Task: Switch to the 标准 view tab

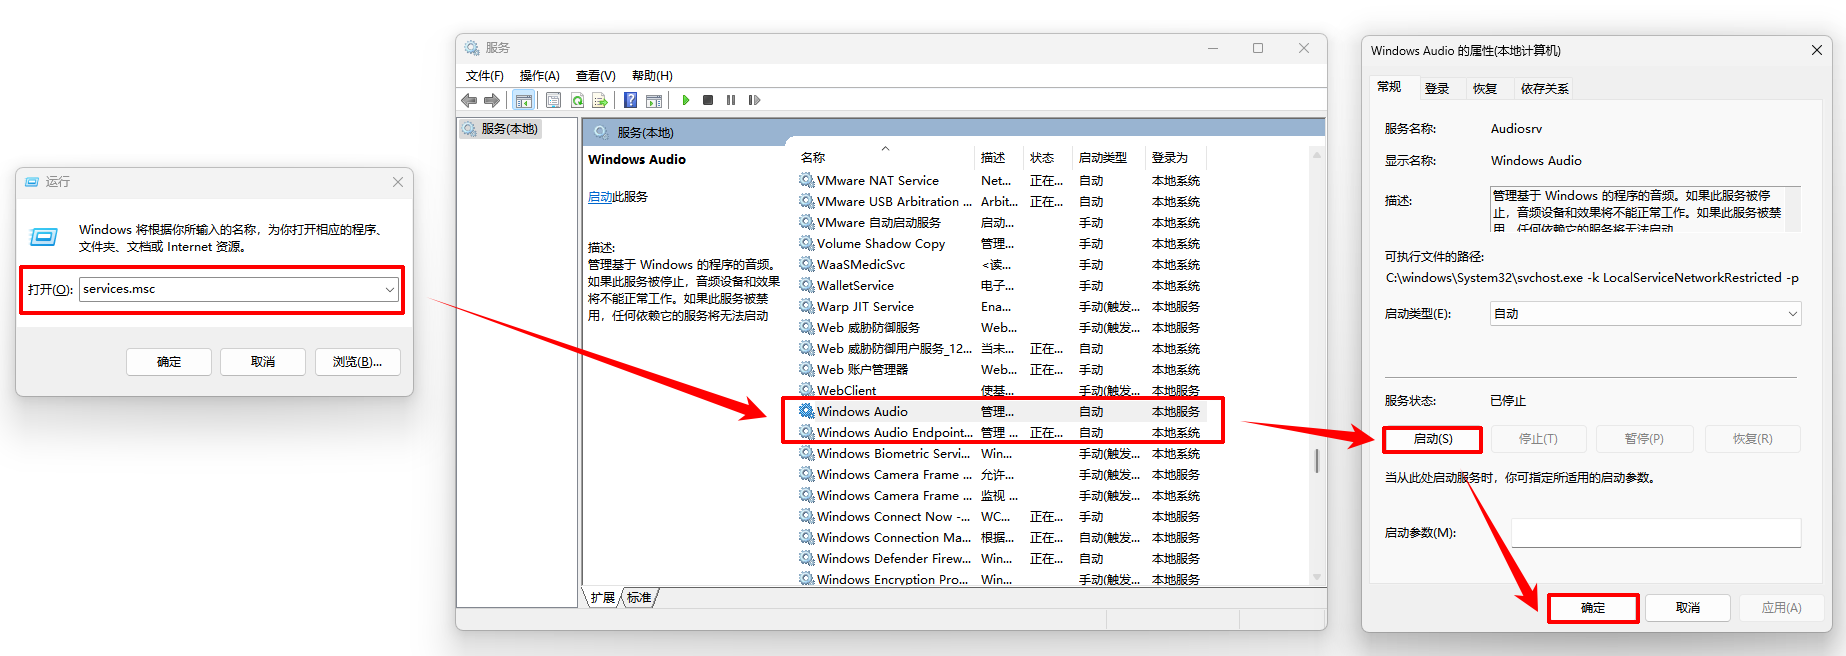Action: (640, 598)
